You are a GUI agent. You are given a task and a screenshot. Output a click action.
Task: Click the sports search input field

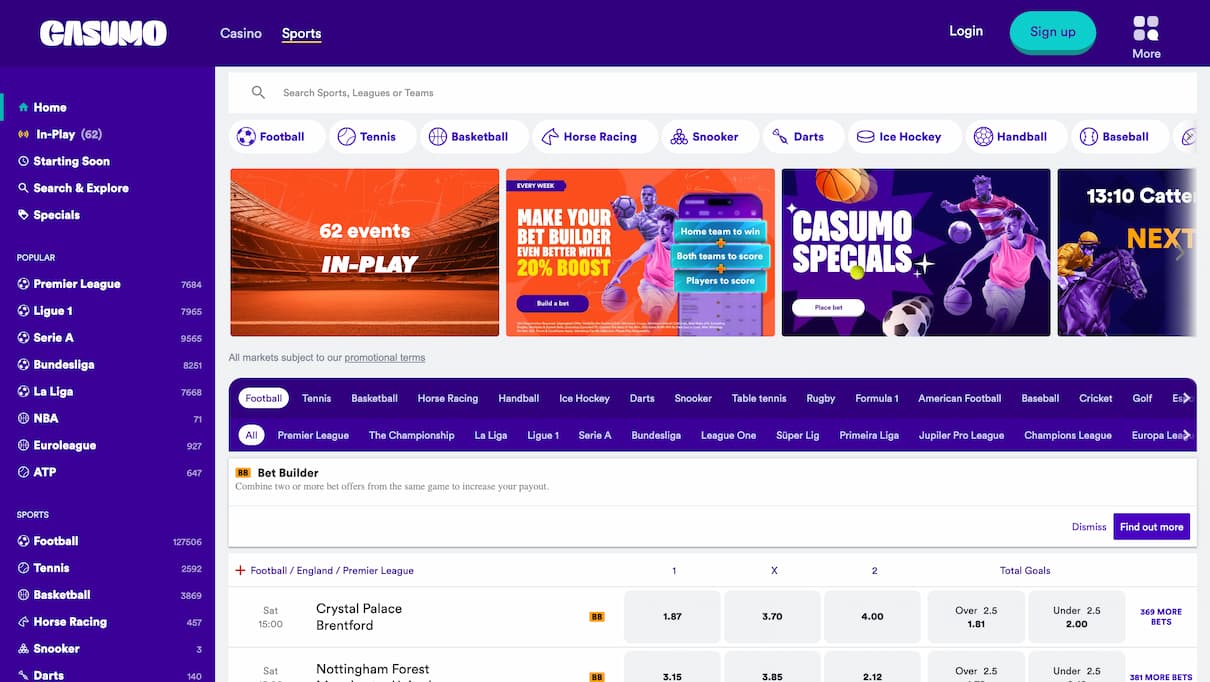[x=500, y=92]
